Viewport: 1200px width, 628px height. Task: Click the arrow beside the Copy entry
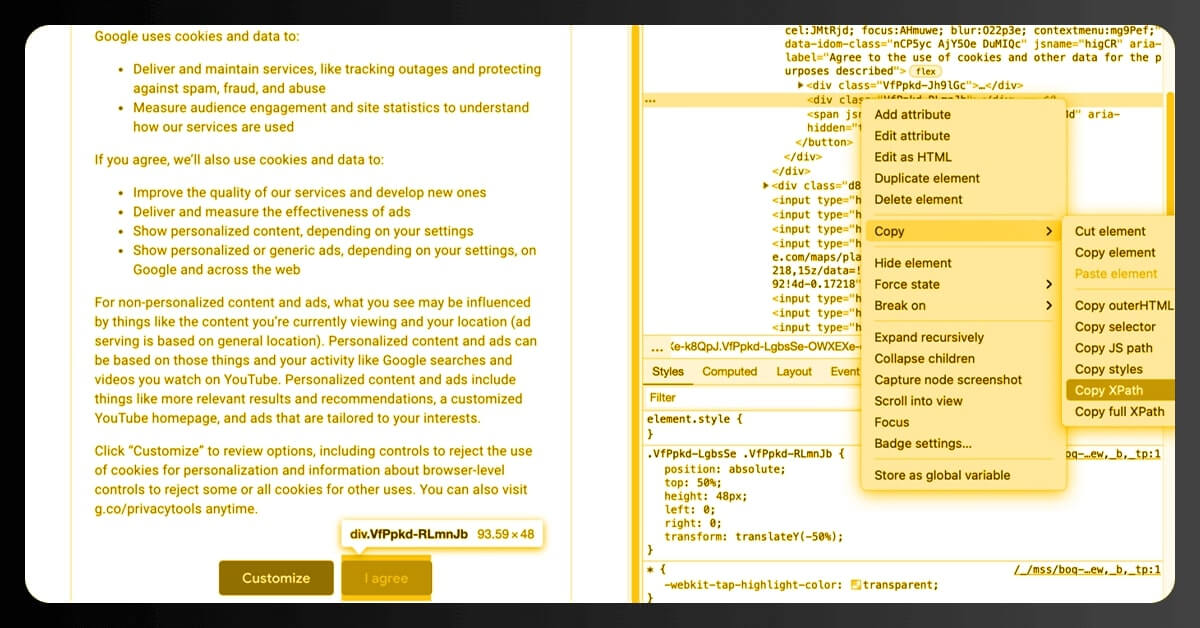[1049, 231]
